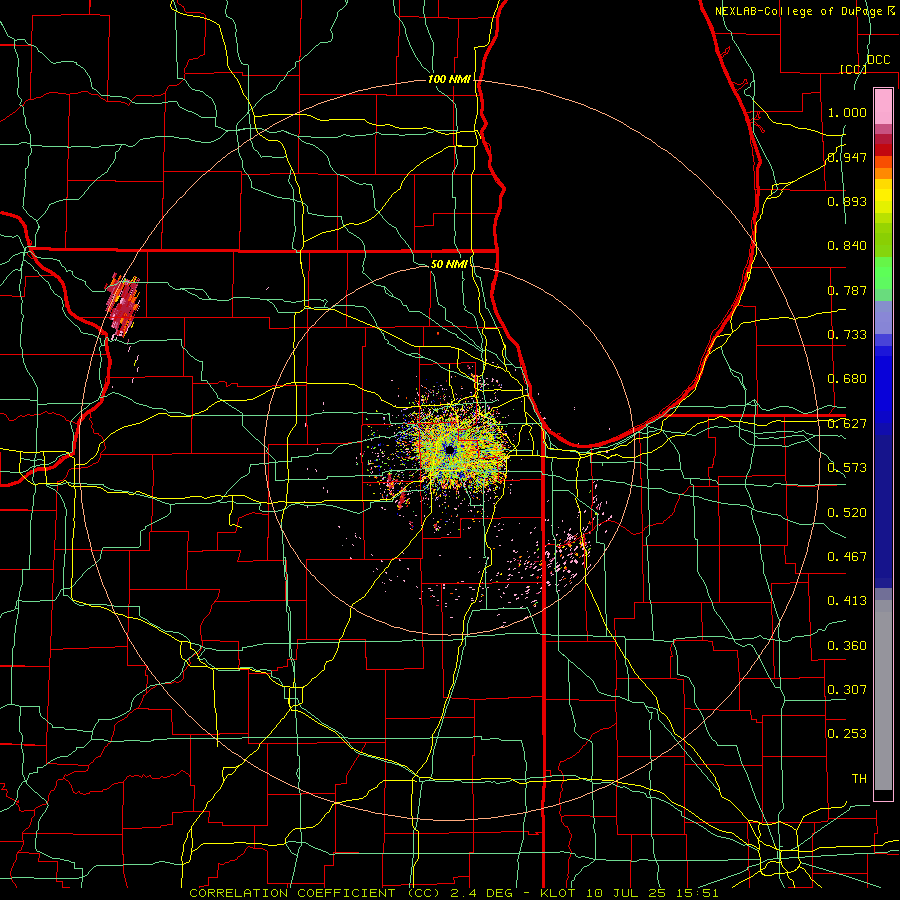
Task: Select the 0.573 legend value
Action: pyautogui.click(x=847, y=468)
